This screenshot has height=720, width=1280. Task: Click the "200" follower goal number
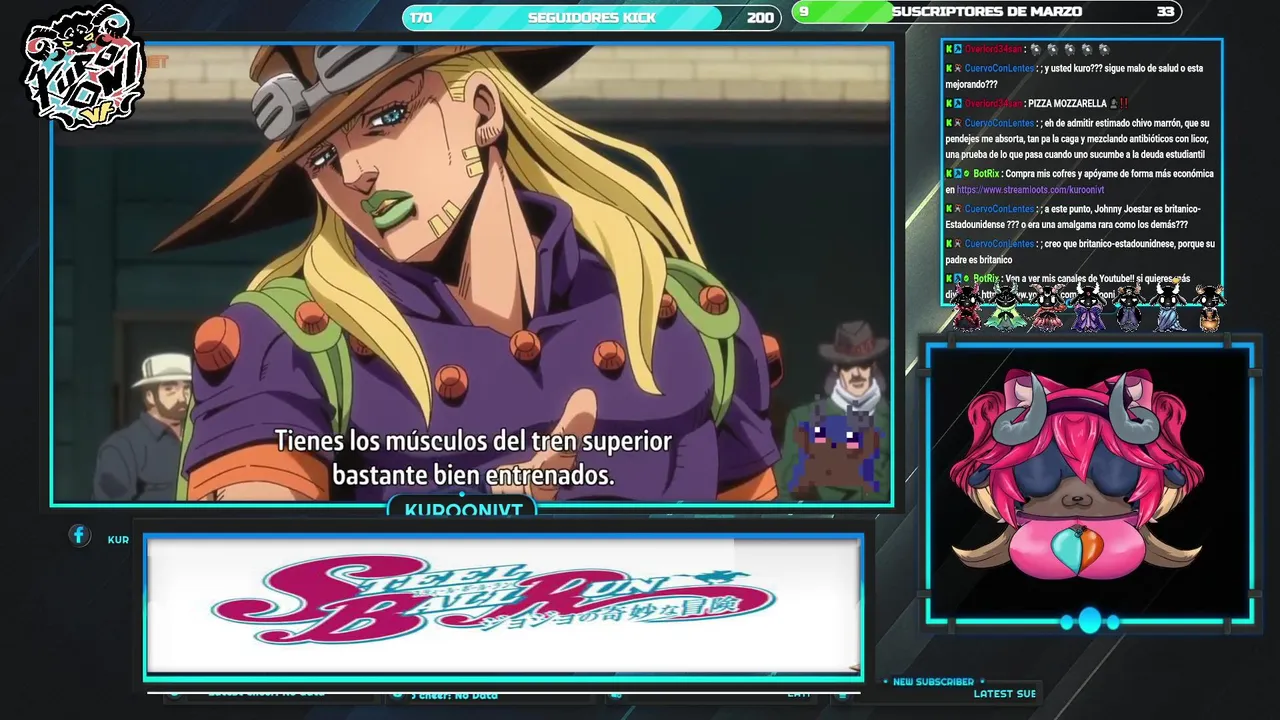760,18
